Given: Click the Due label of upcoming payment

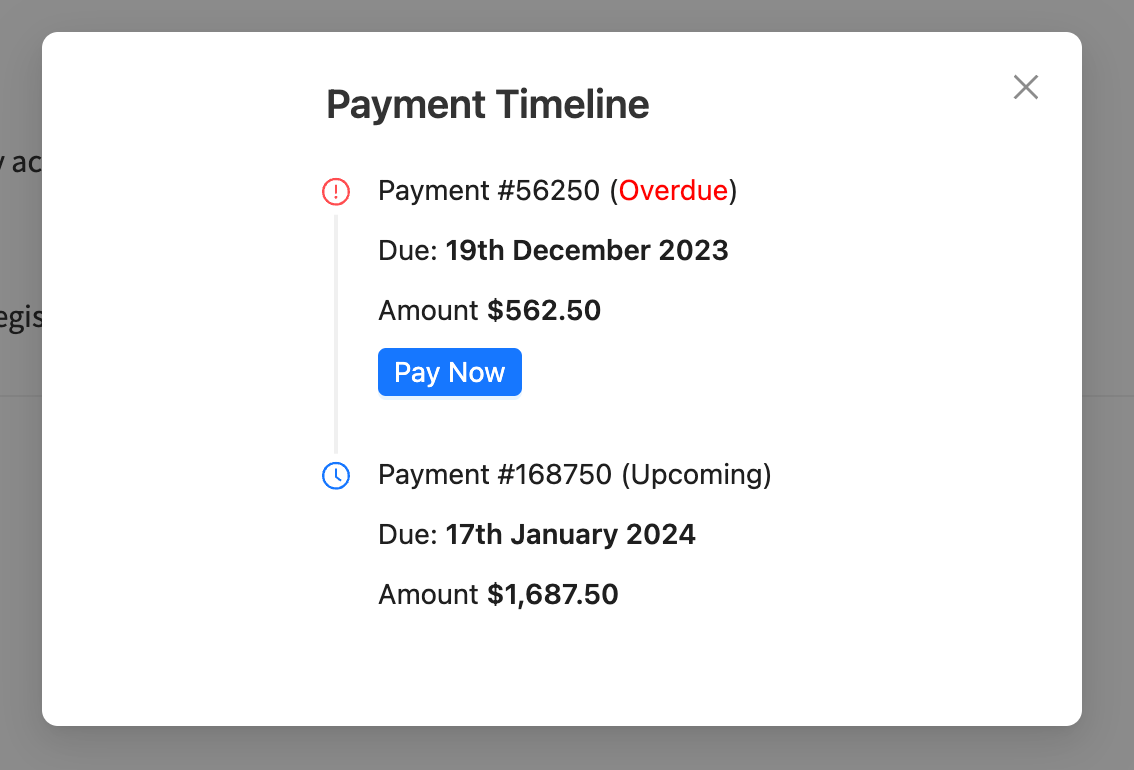Looking at the screenshot, I should [x=408, y=534].
